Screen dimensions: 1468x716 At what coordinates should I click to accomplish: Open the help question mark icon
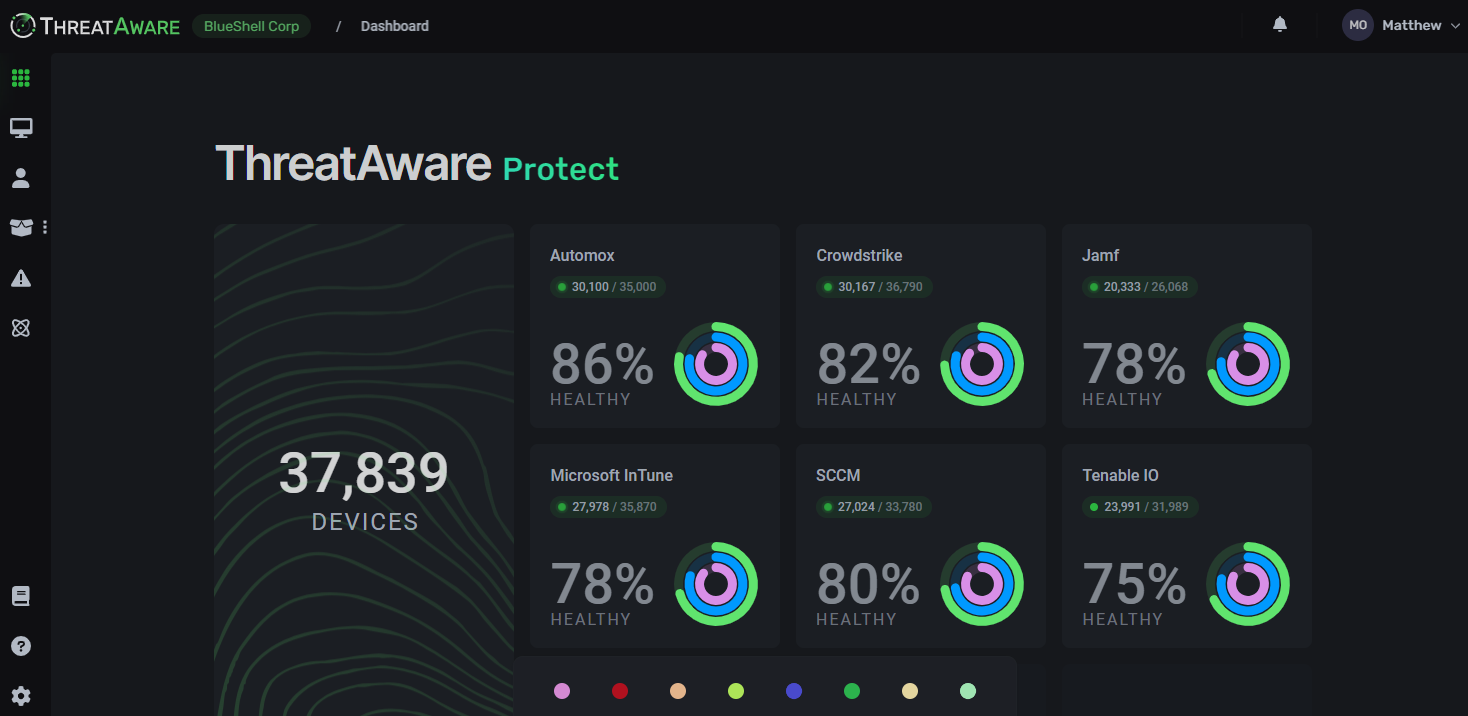21,646
